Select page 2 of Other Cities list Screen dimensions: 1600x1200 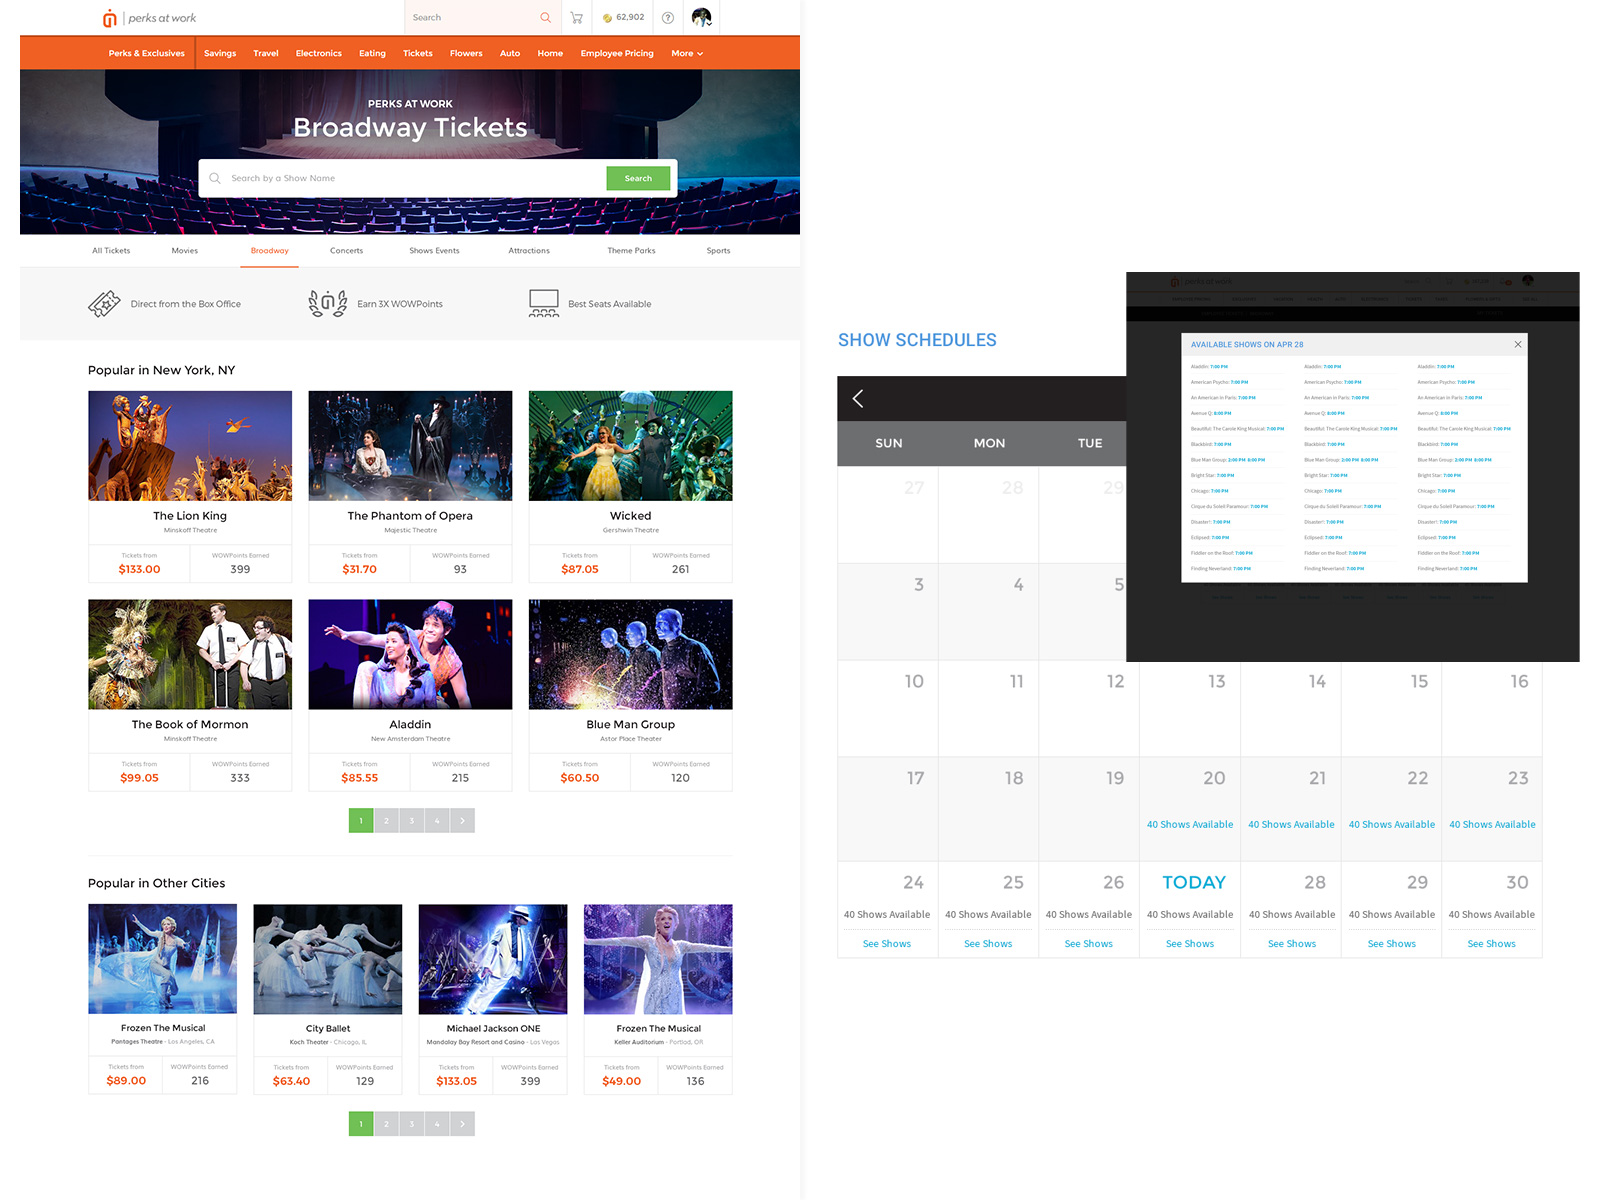pyautogui.click(x=386, y=1124)
